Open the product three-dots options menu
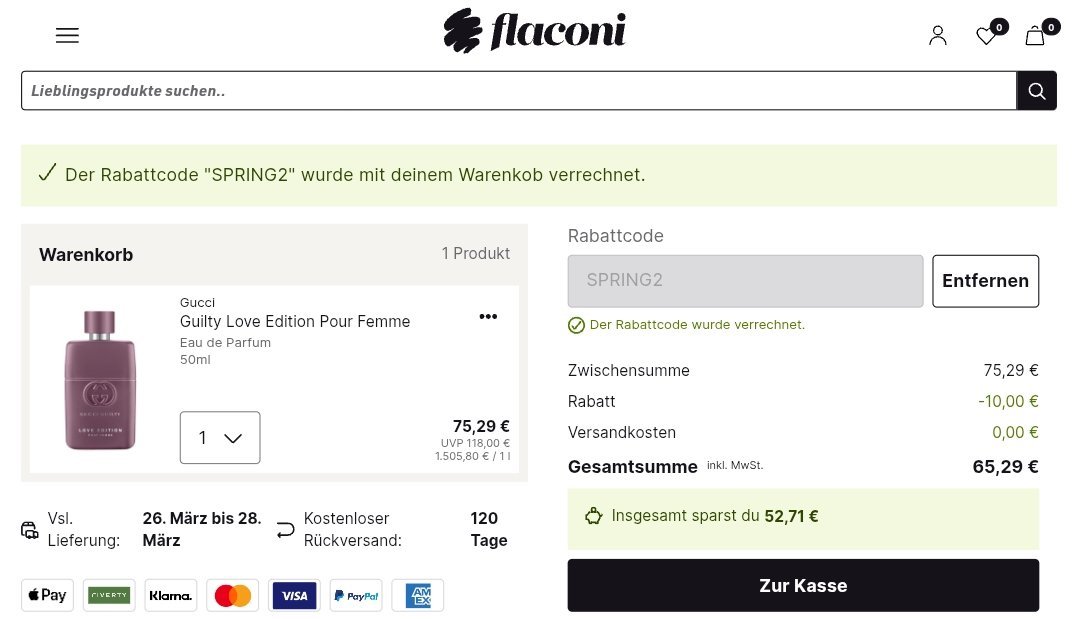Image resolution: width=1078 pixels, height=619 pixels. [x=488, y=317]
